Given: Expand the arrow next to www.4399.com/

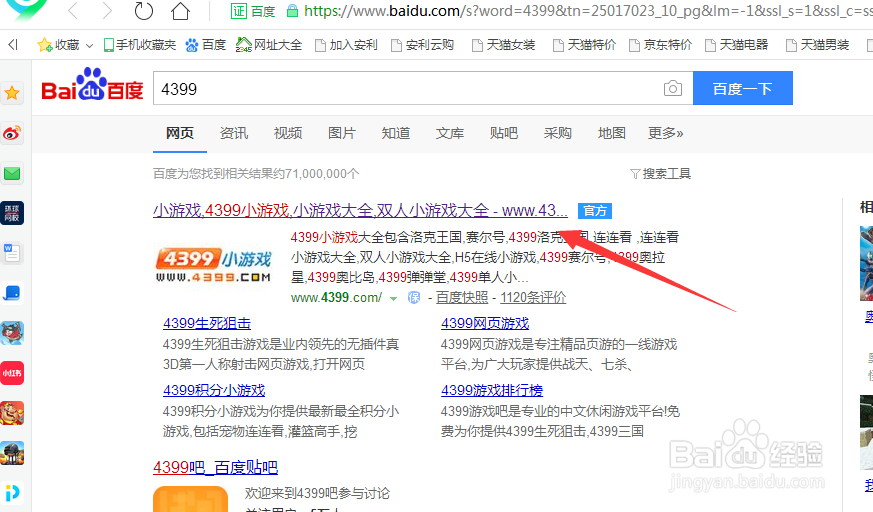Looking at the screenshot, I should [x=394, y=299].
